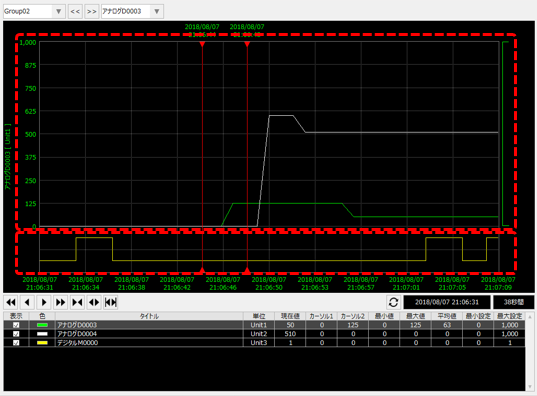Click the fast-forward double-right arrow icon
Screen dimensions: 537x396
click(60, 302)
